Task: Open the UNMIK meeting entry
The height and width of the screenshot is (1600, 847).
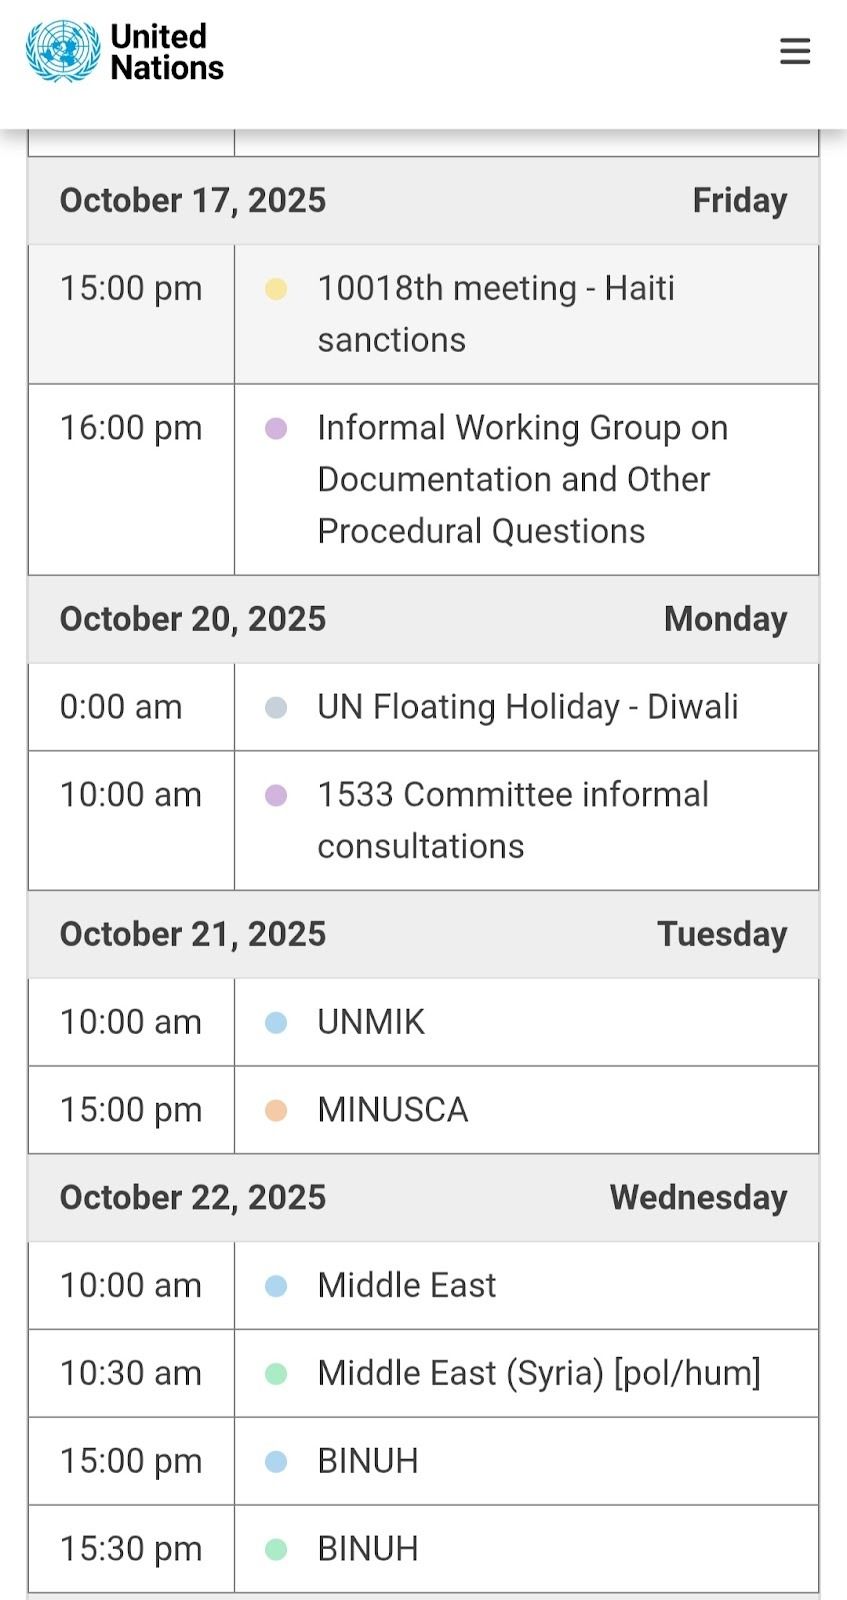Action: pyautogui.click(x=371, y=1022)
